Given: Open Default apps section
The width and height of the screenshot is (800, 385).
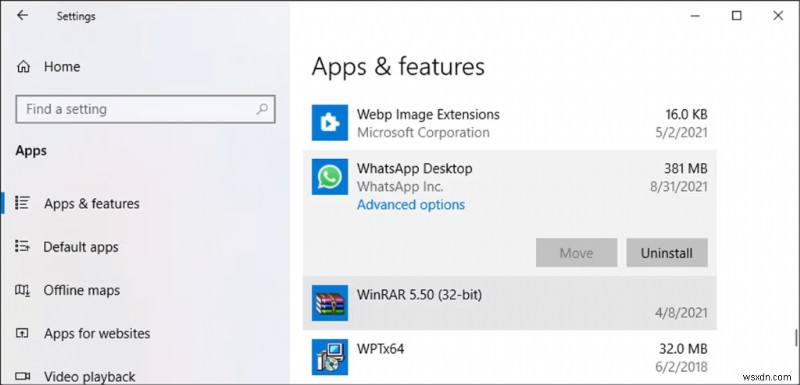Looking at the screenshot, I should [81, 247].
